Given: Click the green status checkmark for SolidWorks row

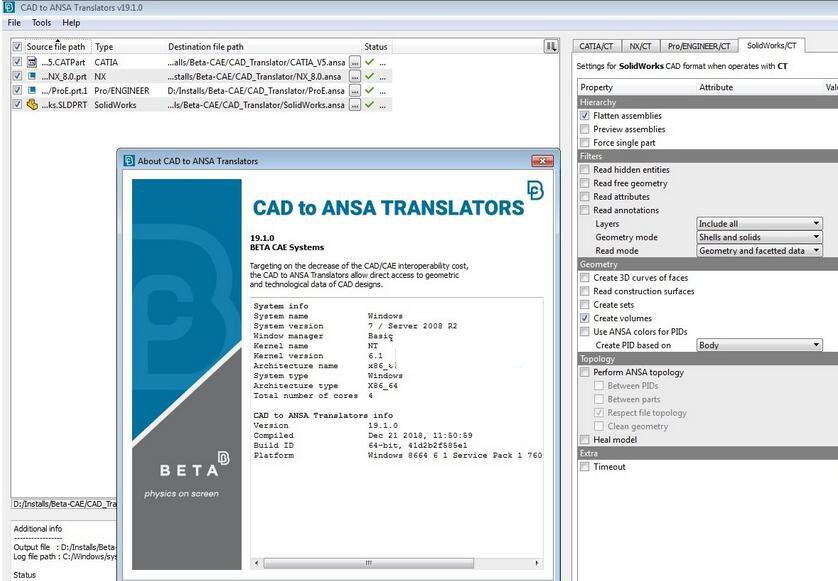Looking at the screenshot, I should (x=369, y=105).
